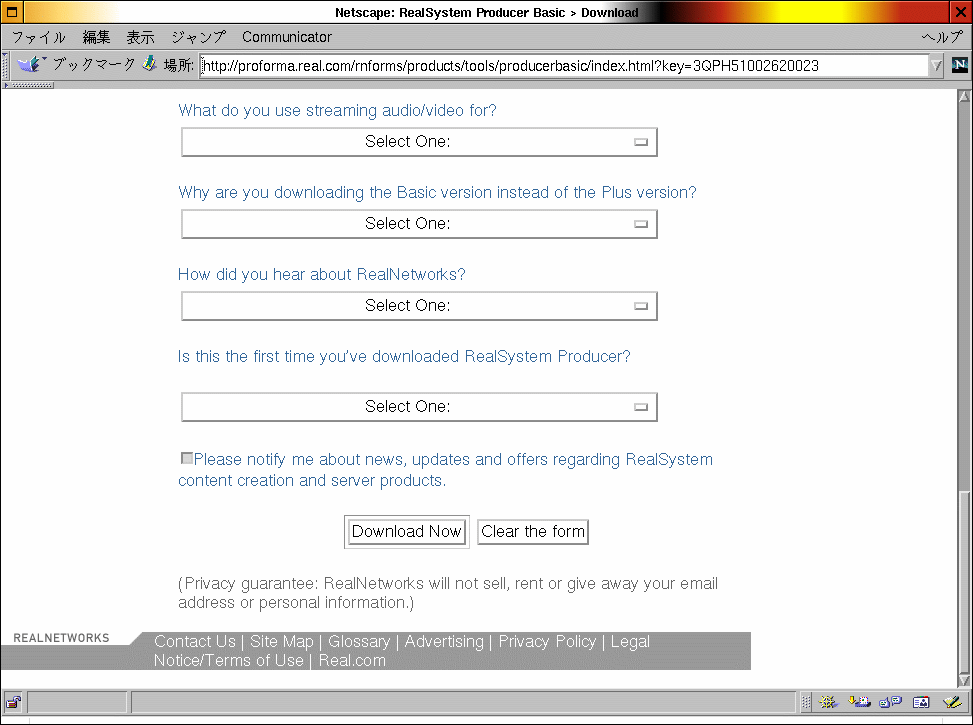
Task: Open Address Book icon in component bar
Action: pyautogui.click(x=921, y=702)
